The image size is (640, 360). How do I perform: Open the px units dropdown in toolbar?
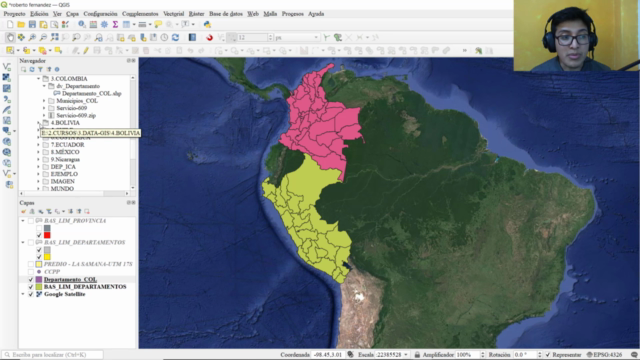pyautogui.click(x=316, y=38)
